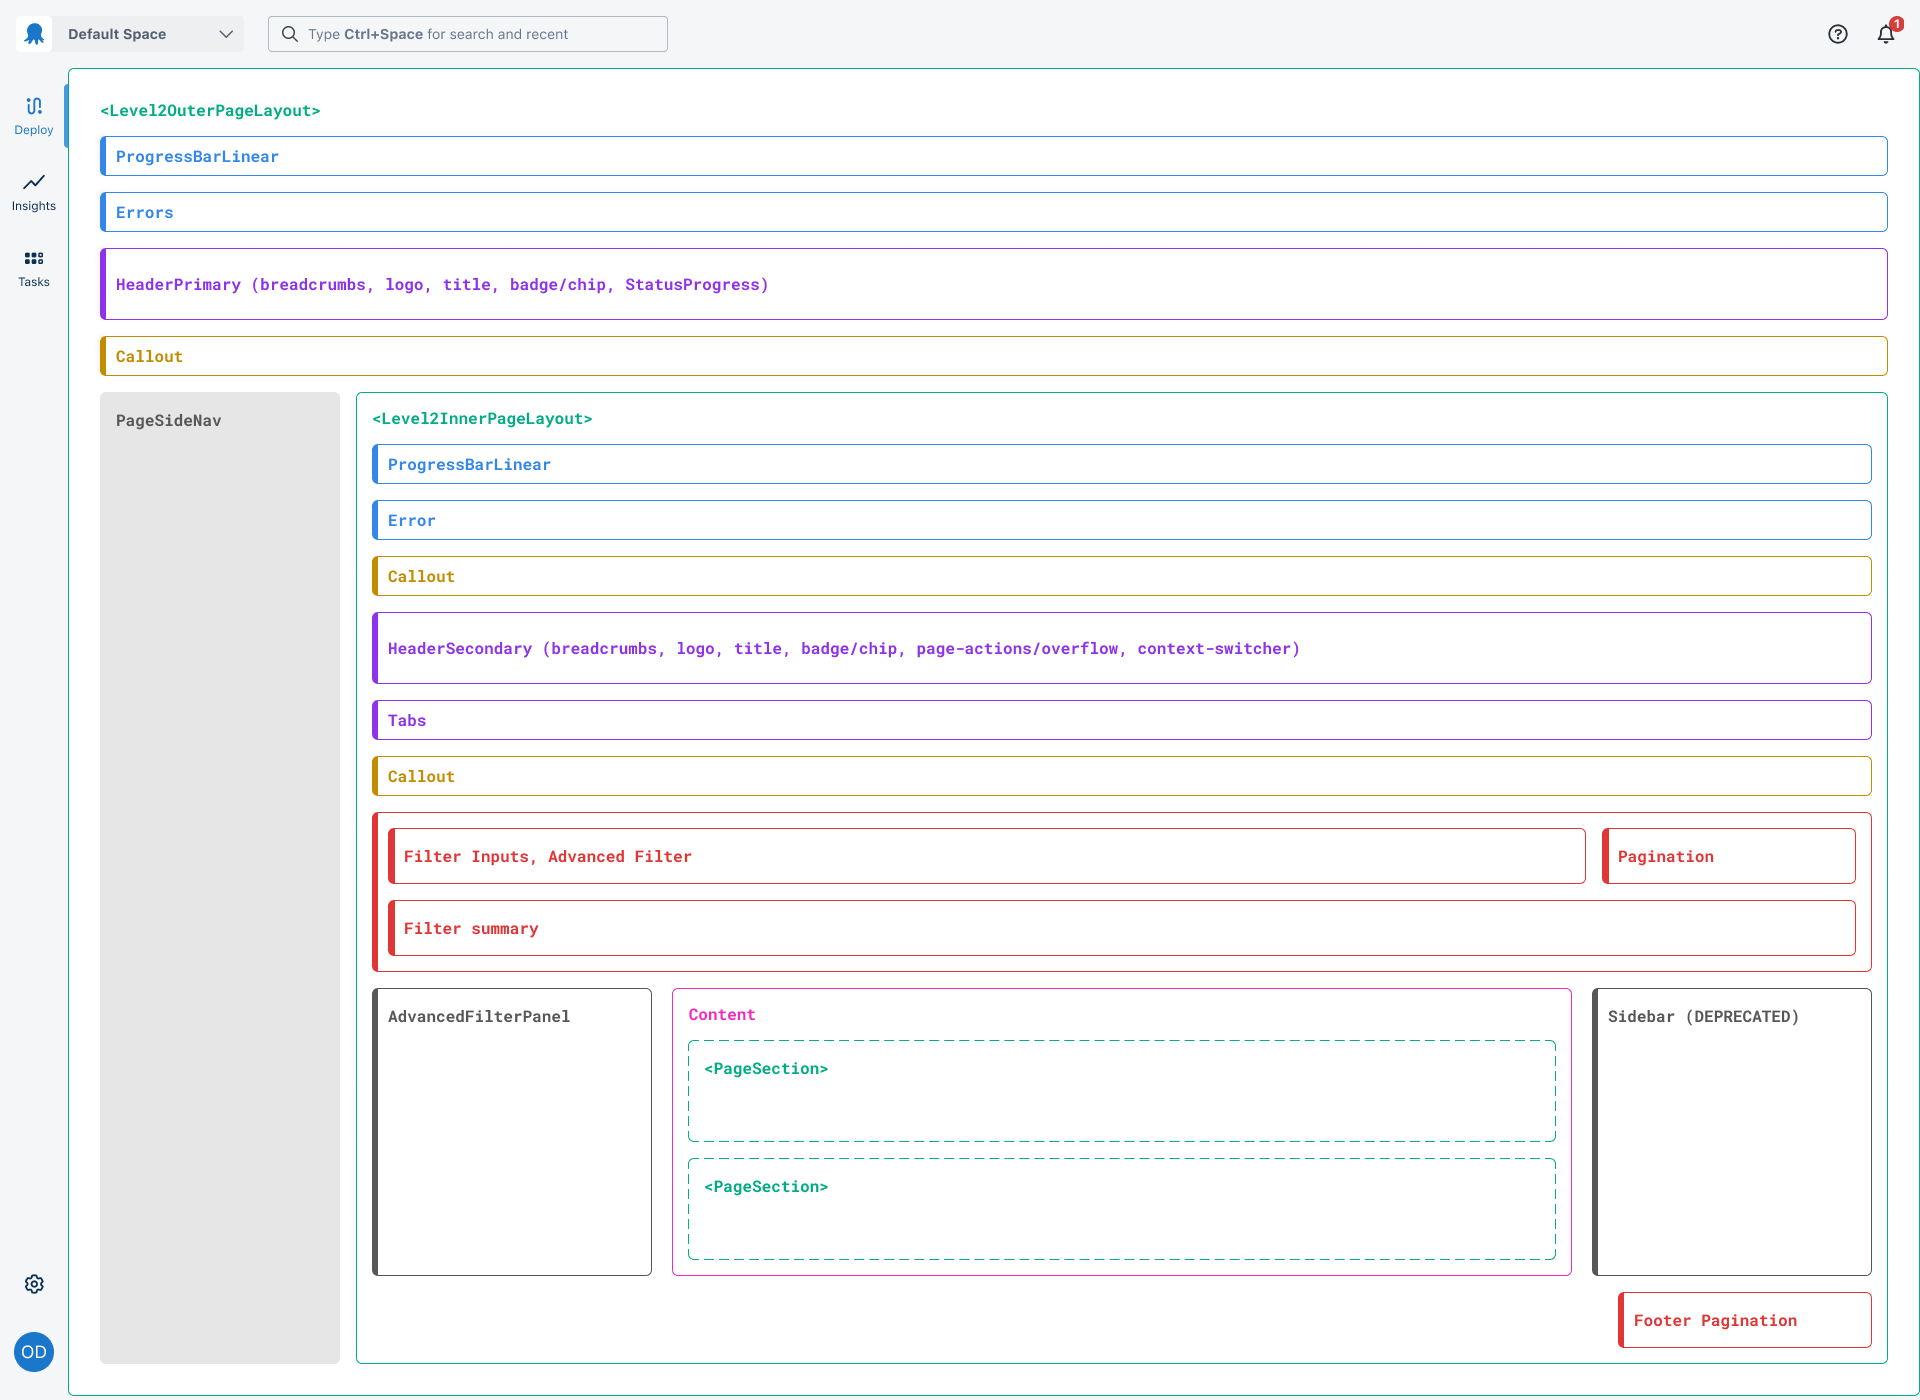The width and height of the screenshot is (1920, 1400).
Task: Click the Content label
Action: (x=722, y=1015)
